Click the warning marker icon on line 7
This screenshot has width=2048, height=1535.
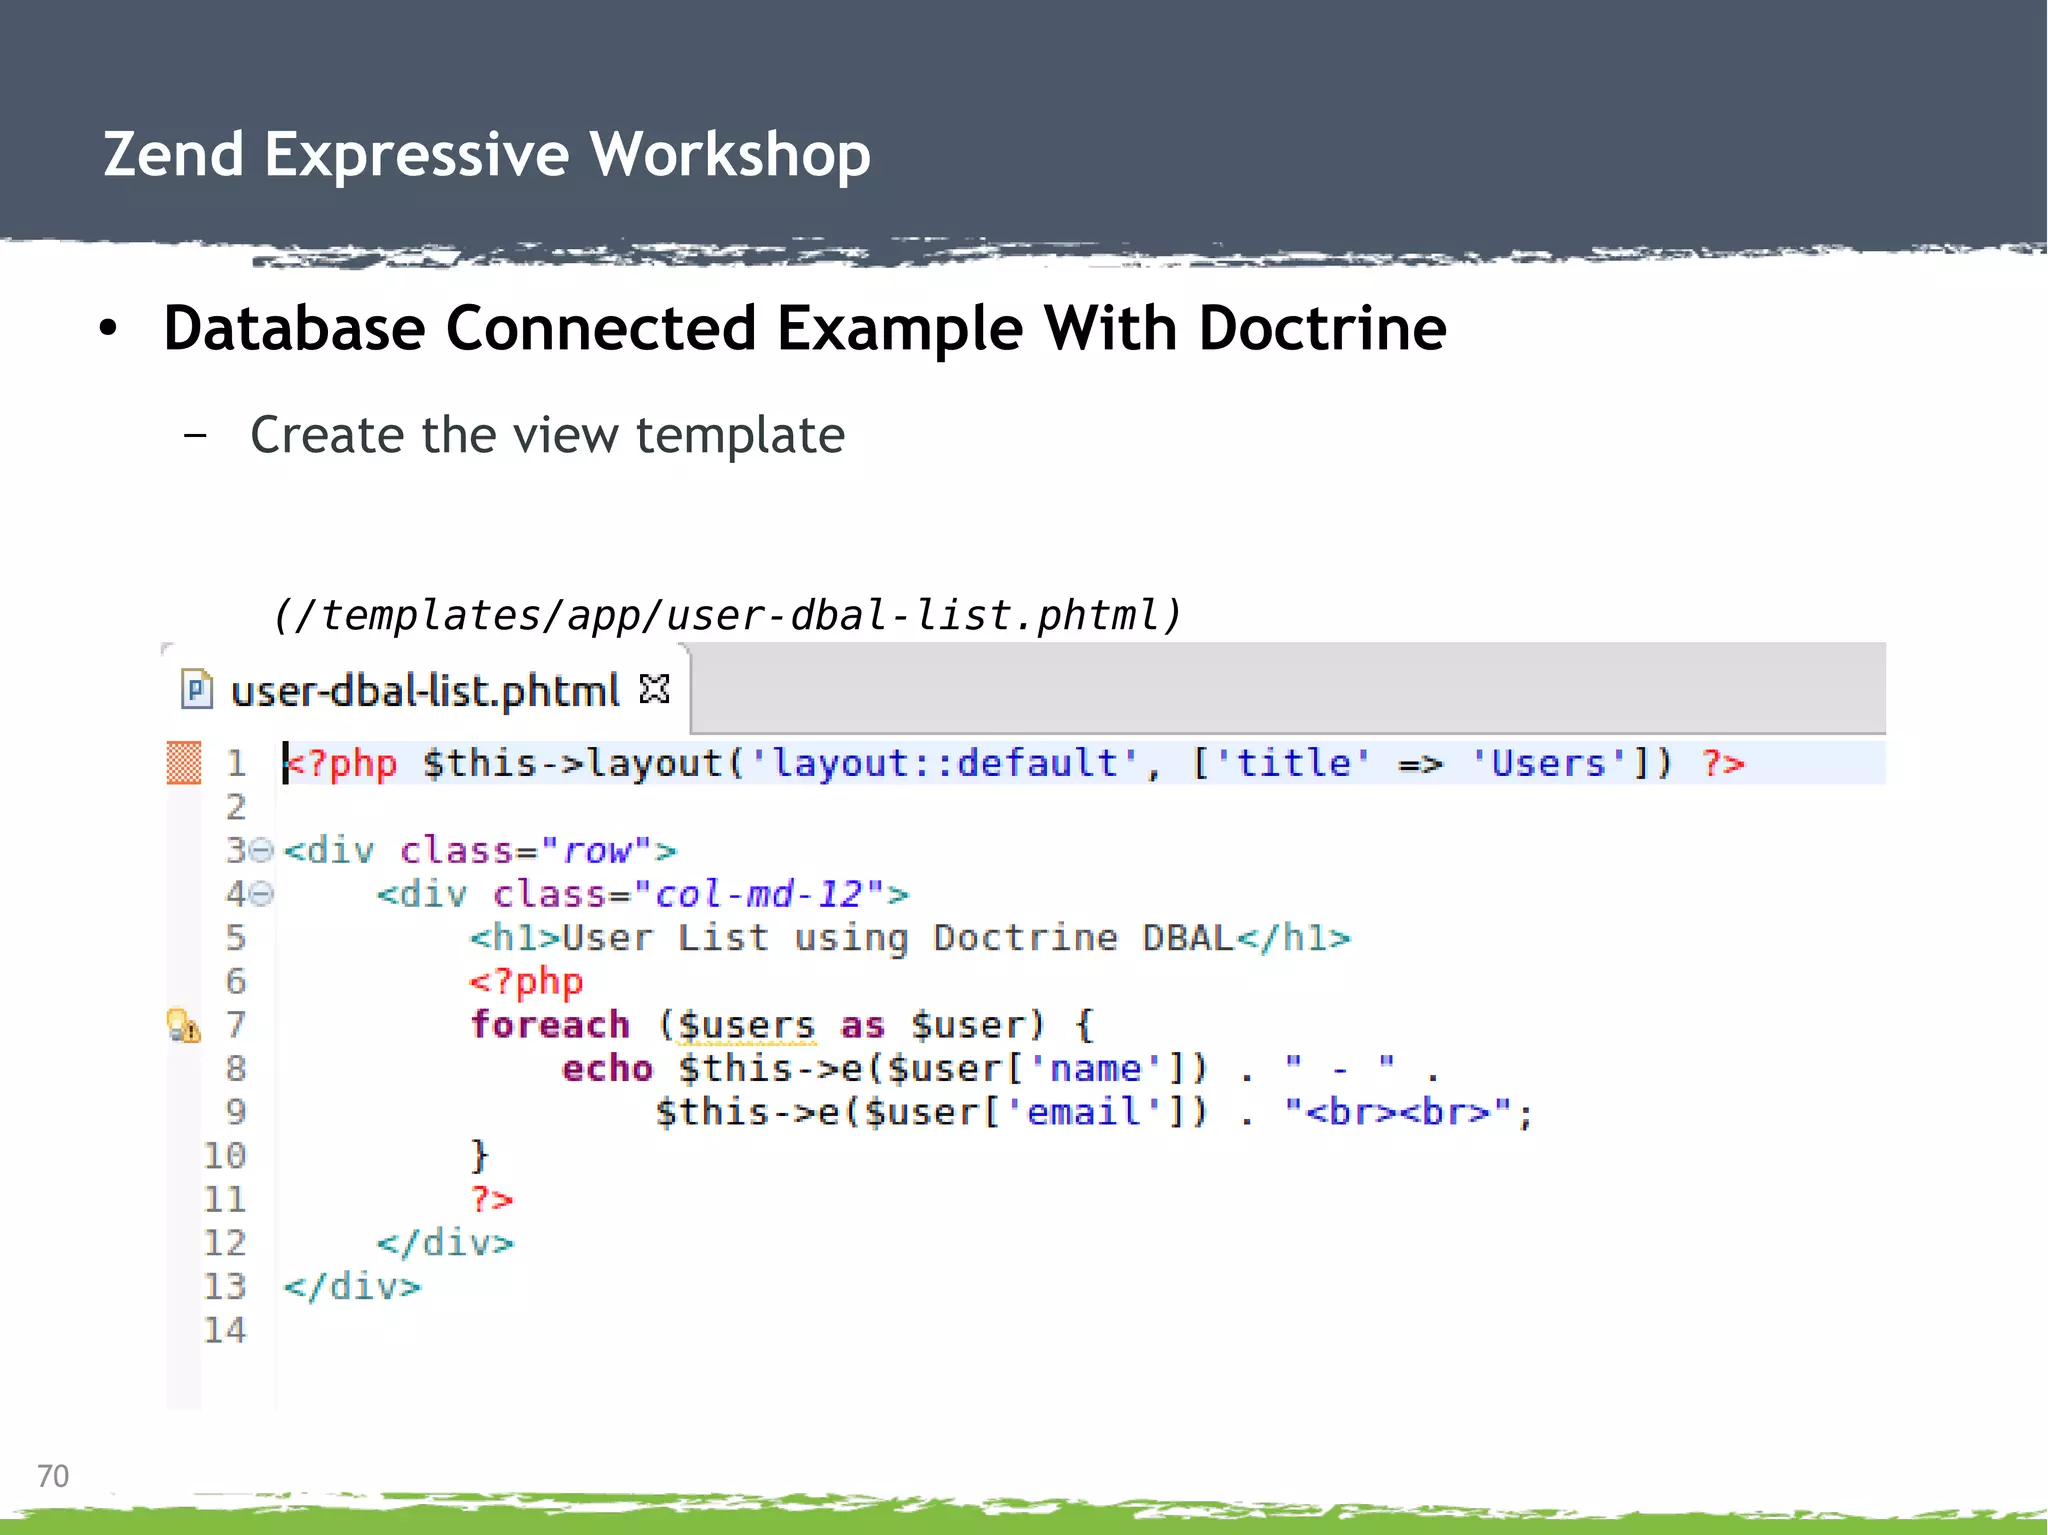[x=183, y=1026]
